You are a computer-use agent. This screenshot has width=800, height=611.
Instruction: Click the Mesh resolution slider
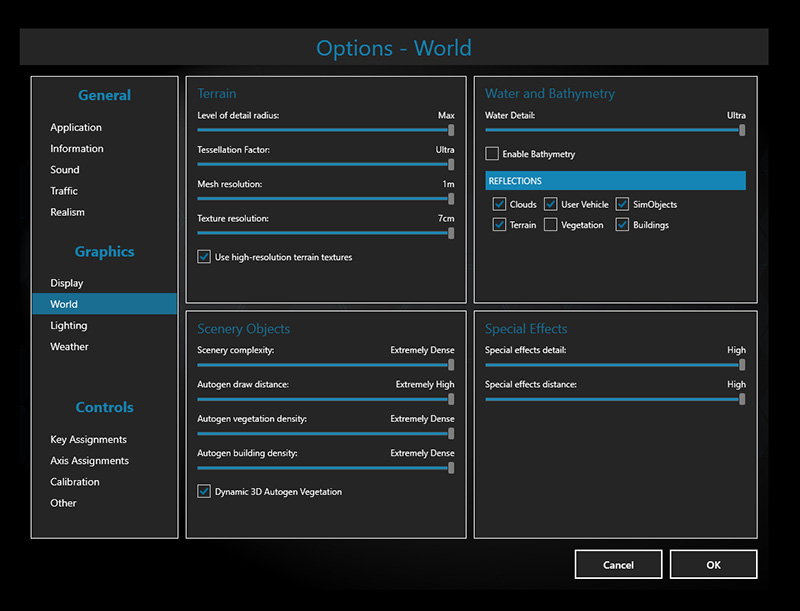(326, 198)
